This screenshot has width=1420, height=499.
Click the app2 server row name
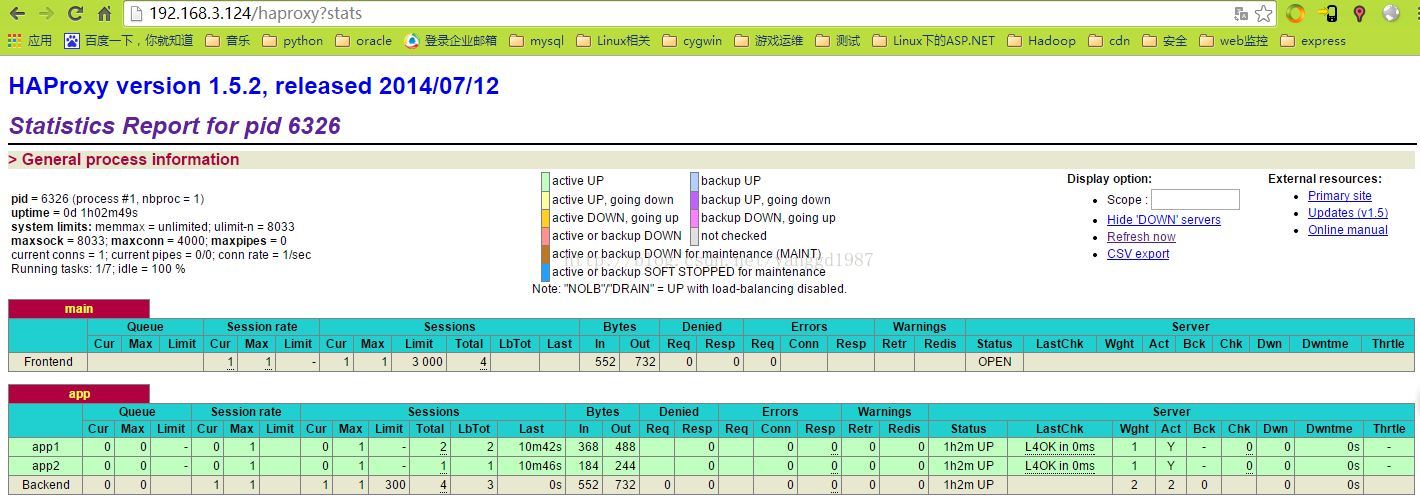46,466
